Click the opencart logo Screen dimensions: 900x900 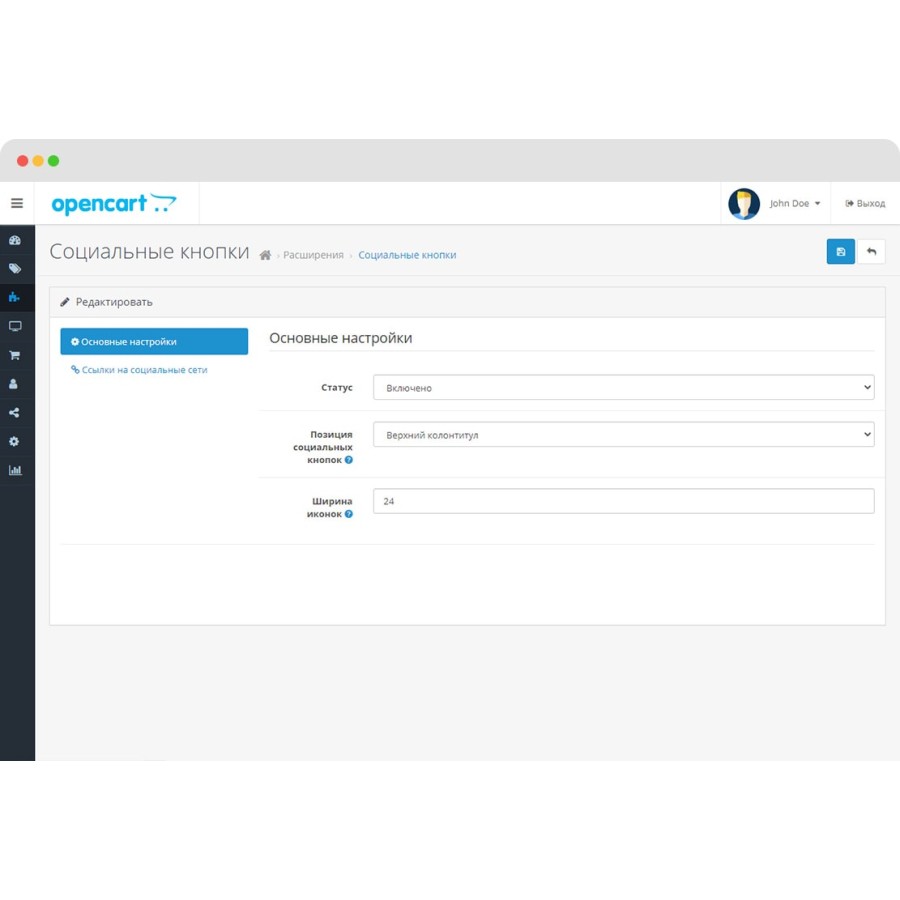coord(114,204)
